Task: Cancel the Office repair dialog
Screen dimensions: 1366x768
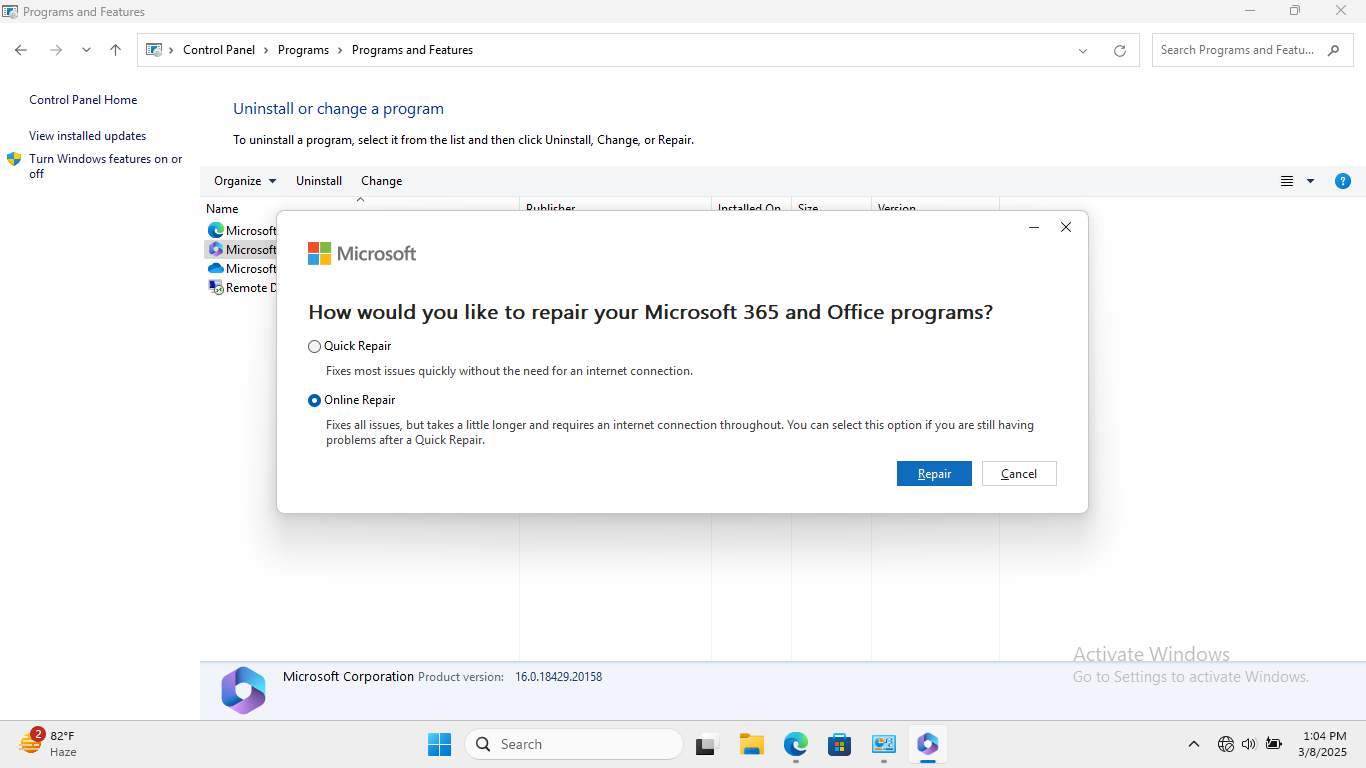Action: tap(1019, 474)
